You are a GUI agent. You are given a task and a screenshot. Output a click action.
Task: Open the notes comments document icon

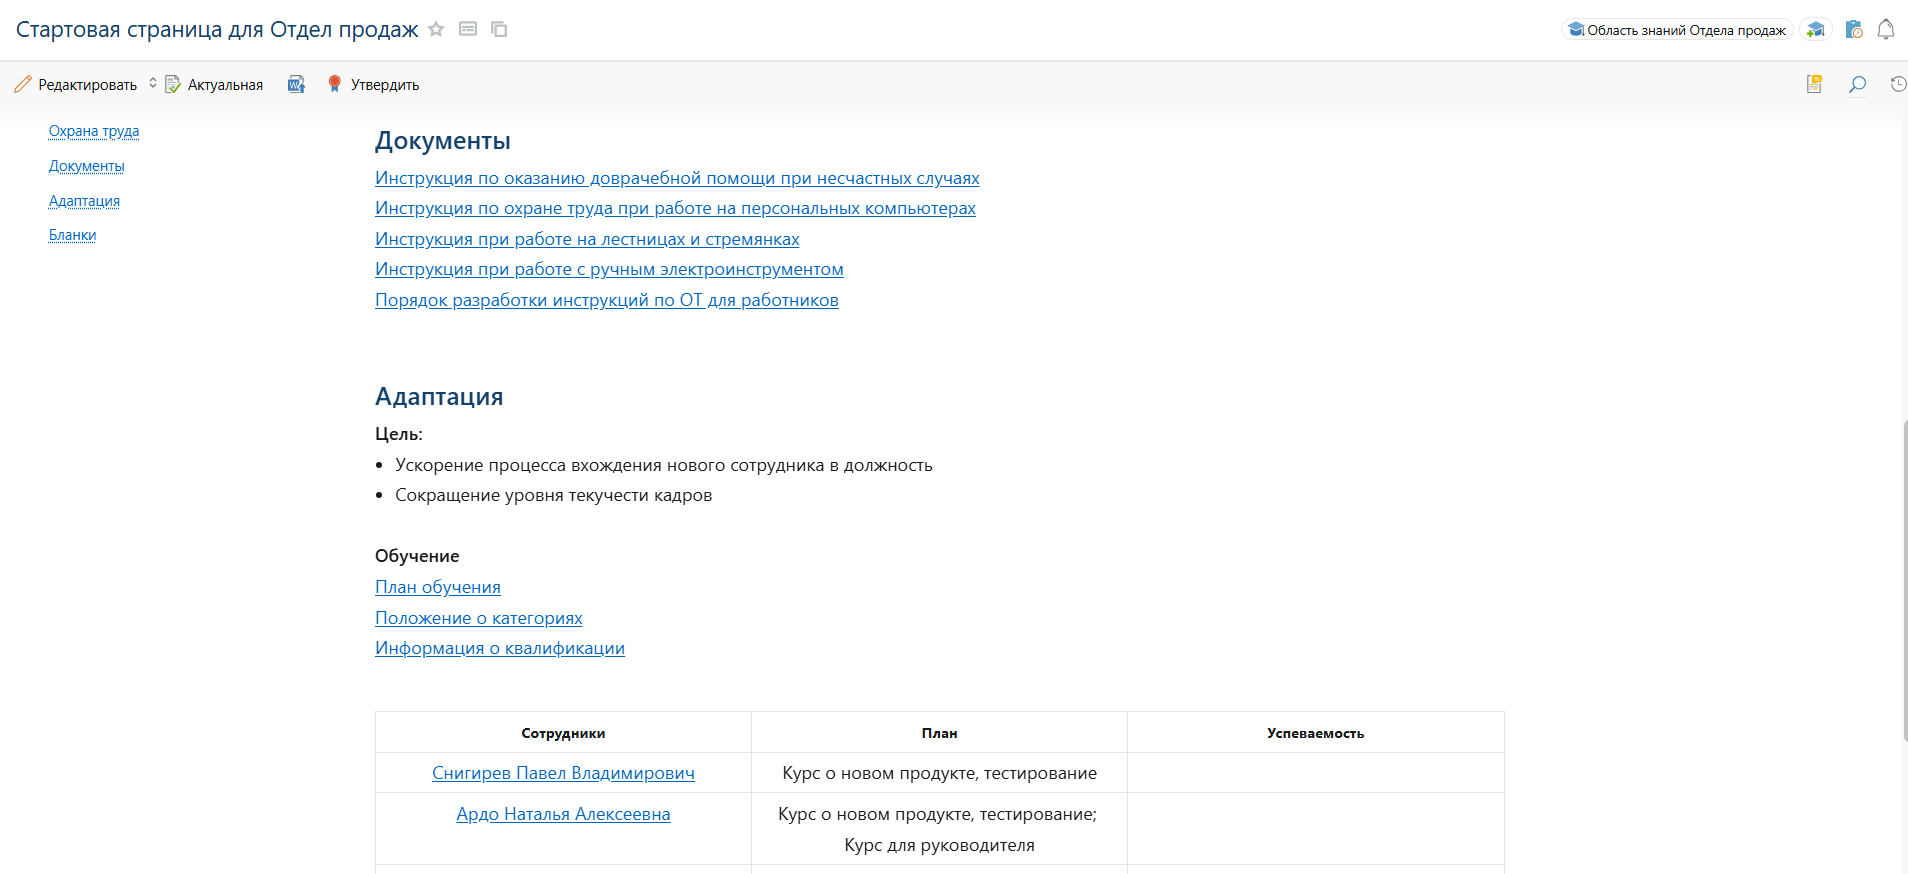[1814, 85]
